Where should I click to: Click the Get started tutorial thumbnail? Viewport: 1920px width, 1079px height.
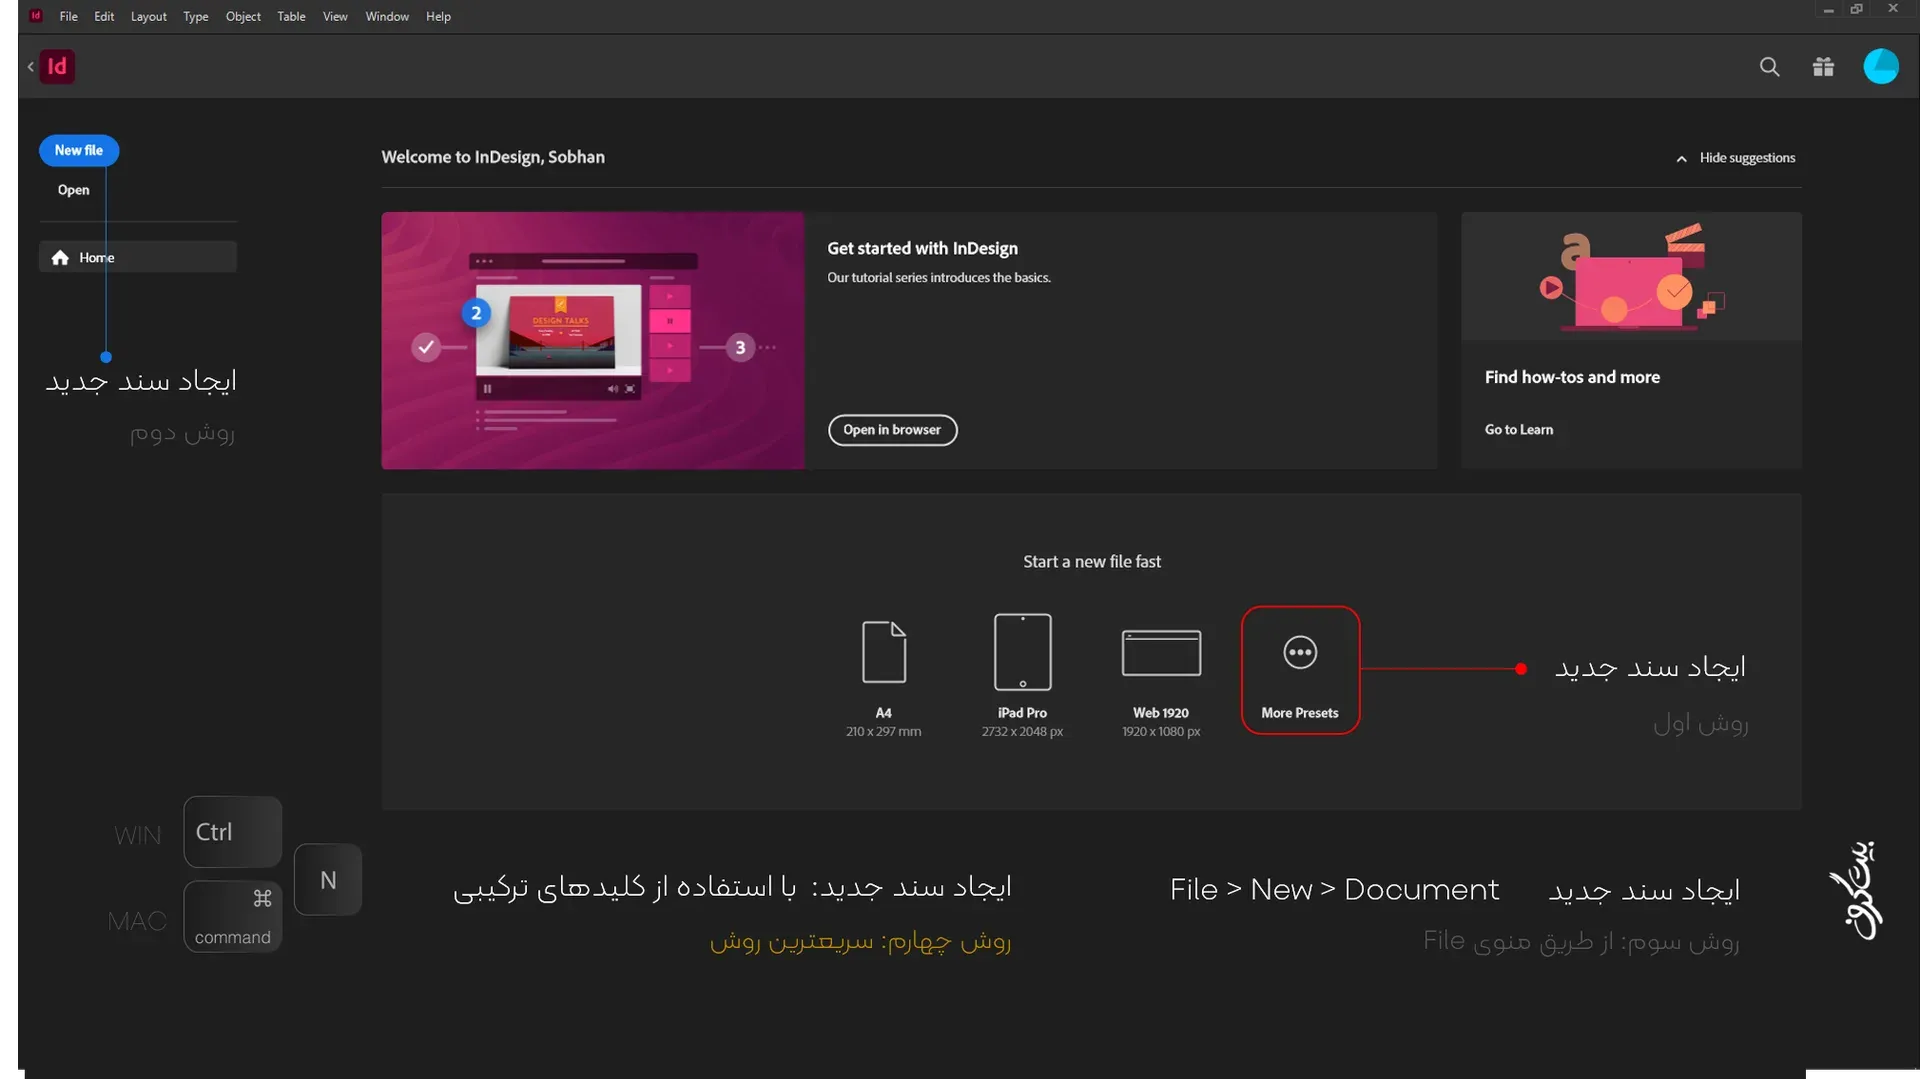tap(593, 340)
